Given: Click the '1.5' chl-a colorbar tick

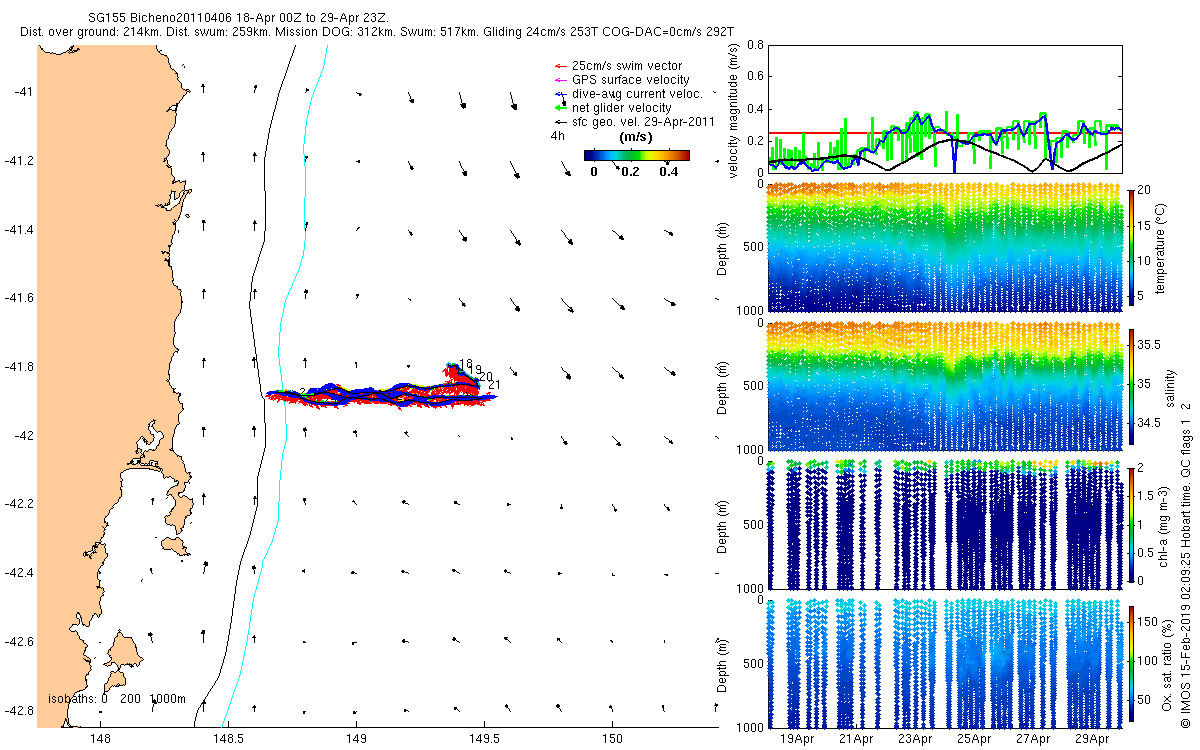Looking at the screenshot, I should pos(1145,494).
